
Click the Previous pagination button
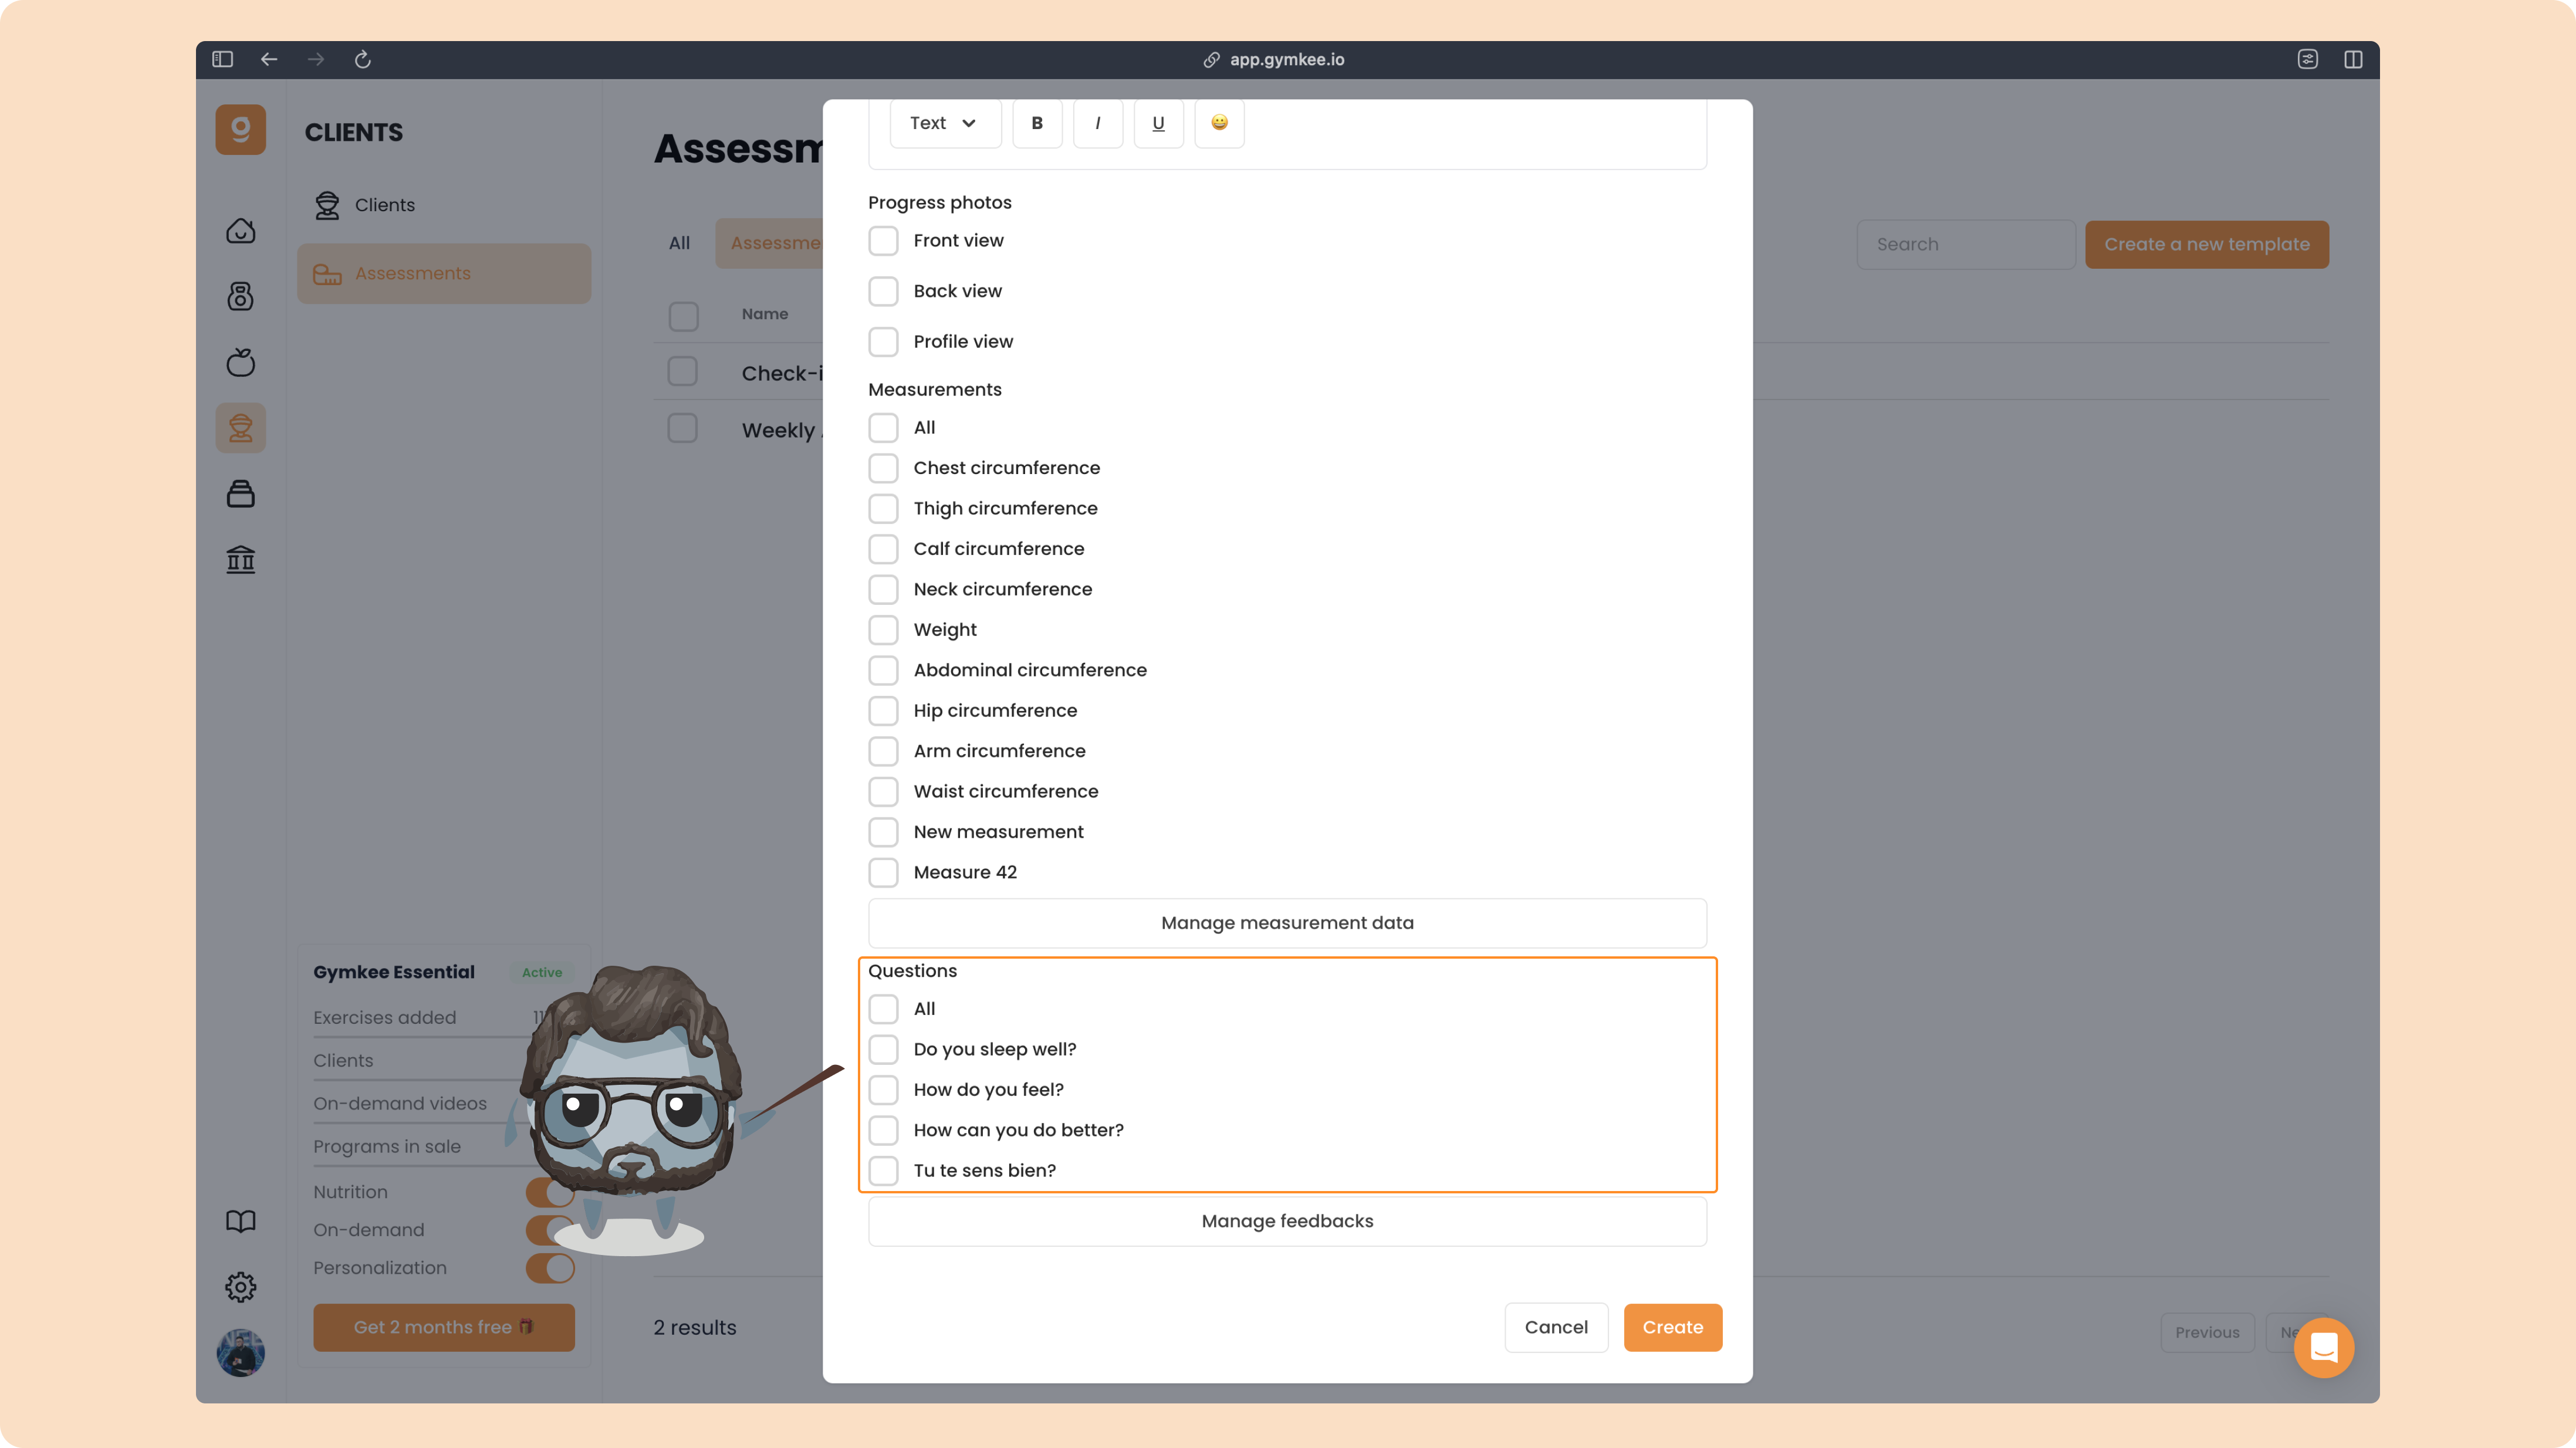[2207, 1332]
